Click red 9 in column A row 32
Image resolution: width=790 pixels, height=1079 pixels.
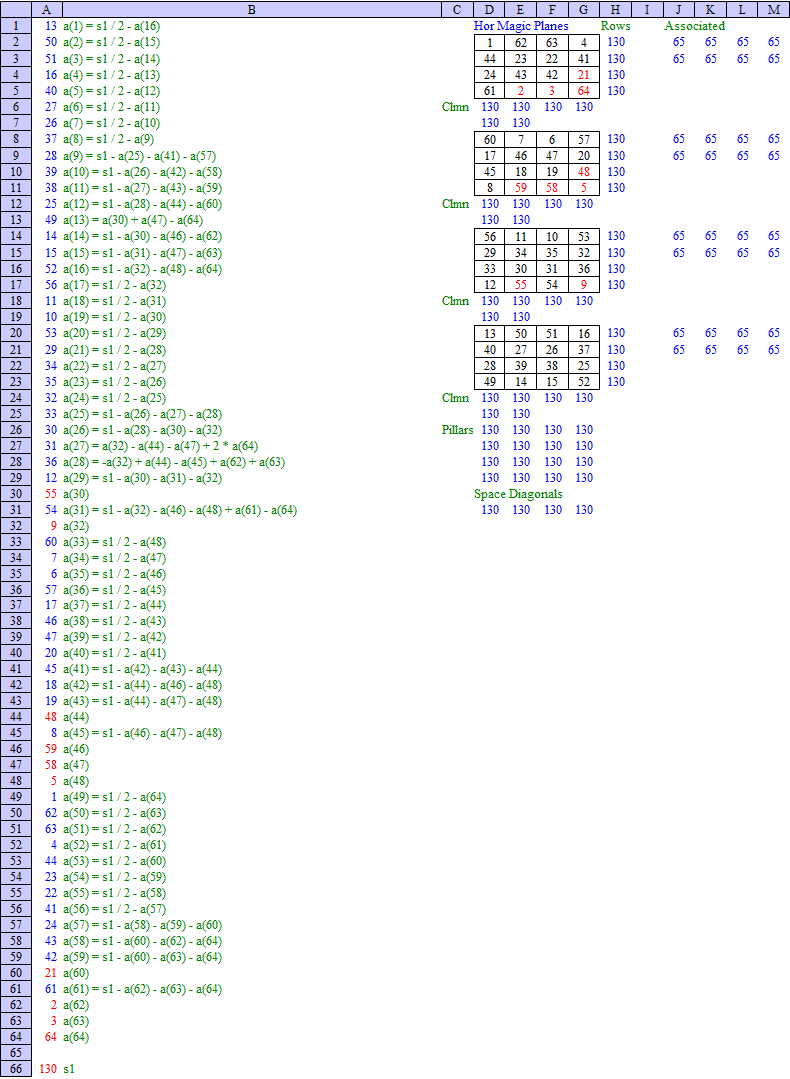pos(54,526)
